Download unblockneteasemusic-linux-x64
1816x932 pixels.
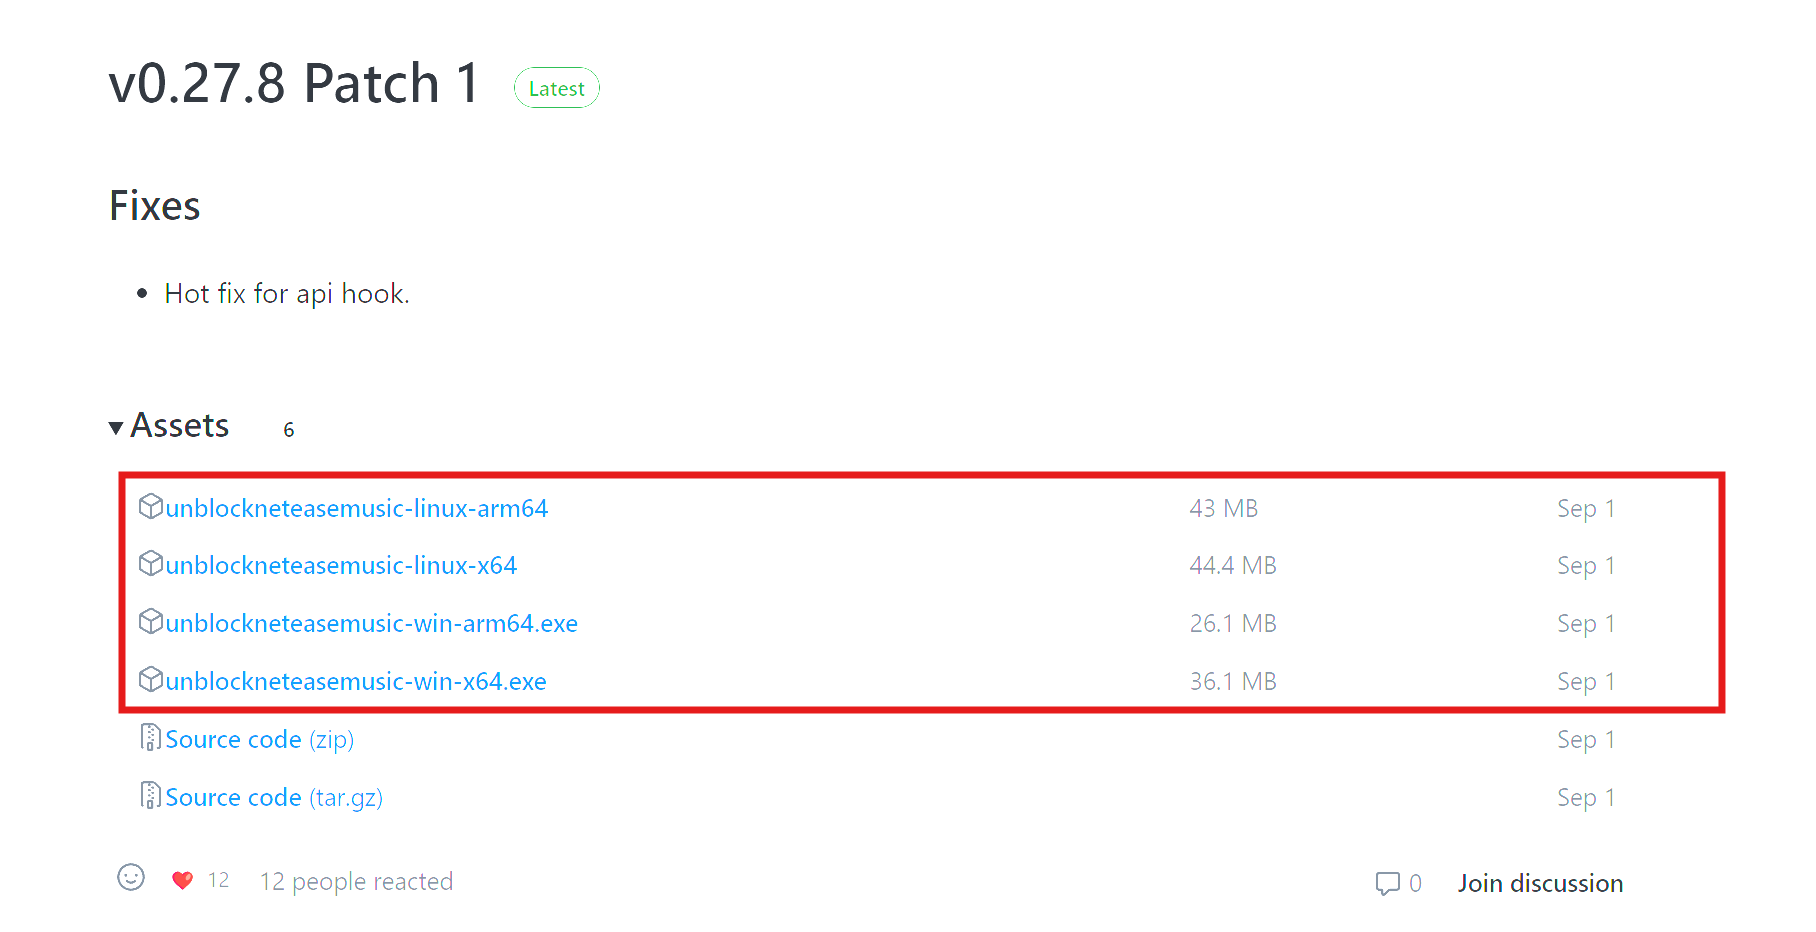[341, 566]
